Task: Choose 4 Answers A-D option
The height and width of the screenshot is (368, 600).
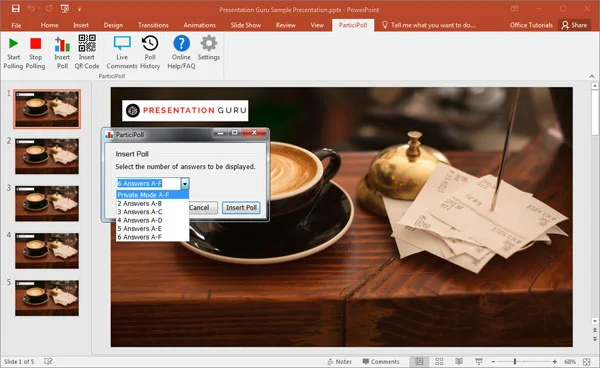Action: tap(152, 220)
